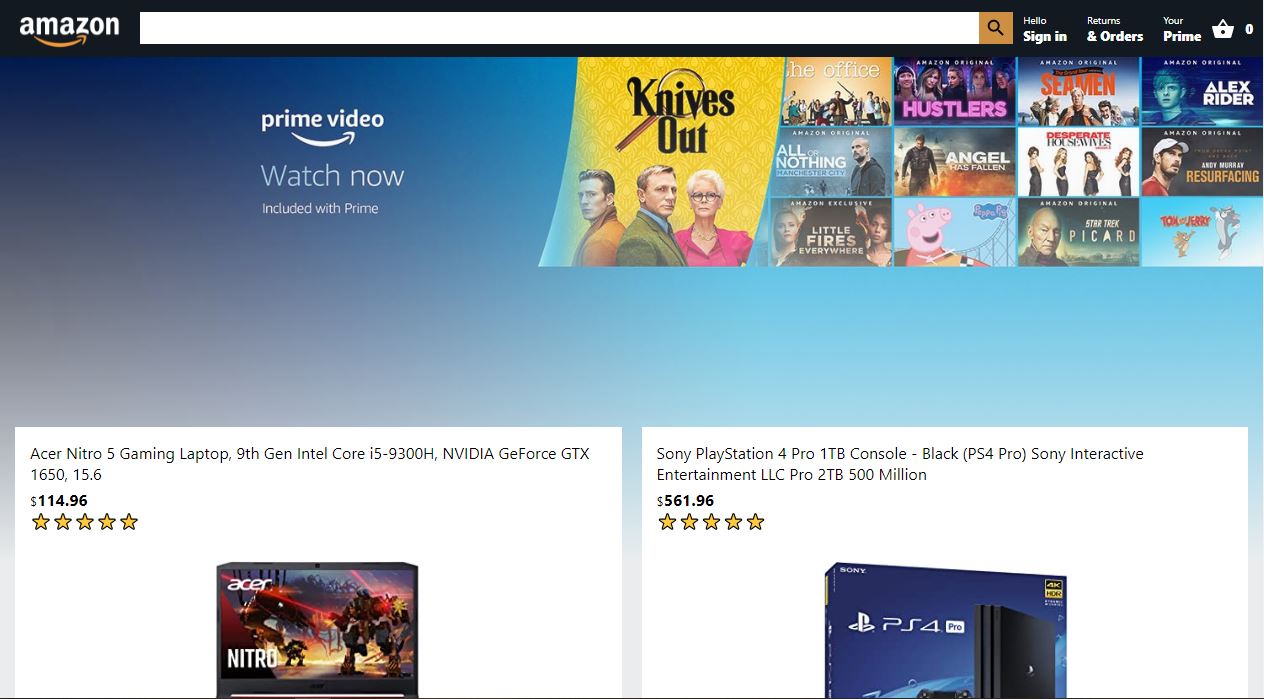Click the star rating under the Acer laptop
This screenshot has width=1264, height=699.
click(x=85, y=522)
